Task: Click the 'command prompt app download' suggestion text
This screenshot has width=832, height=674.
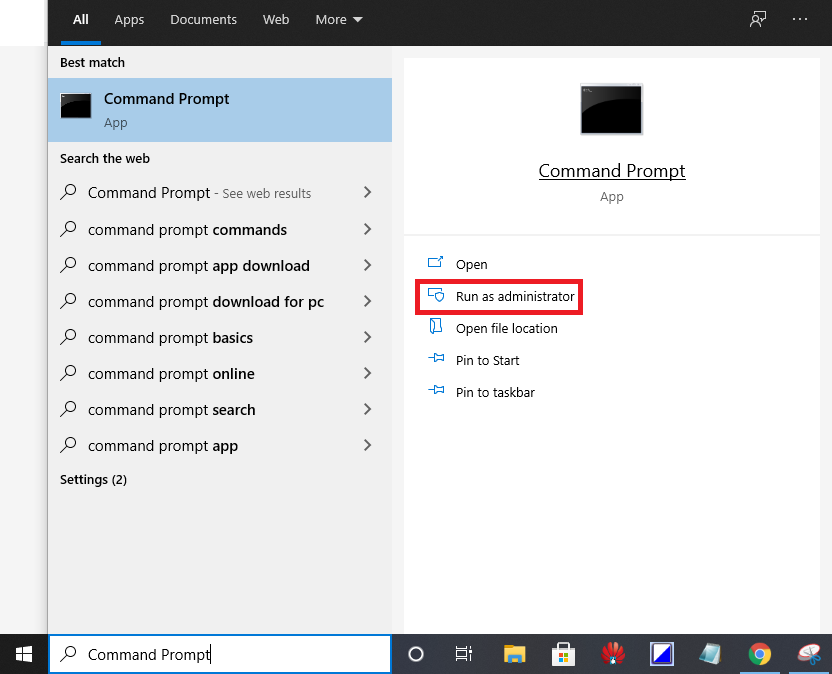Action: tap(198, 265)
